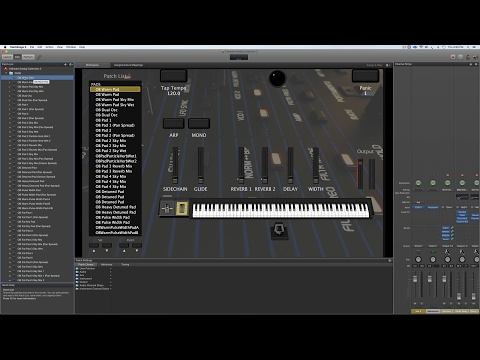Viewport: 480px width, 360px height.
Task: Select OB Pad 1 (Pan Spread) in workspace list
Action: click(115, 125)
